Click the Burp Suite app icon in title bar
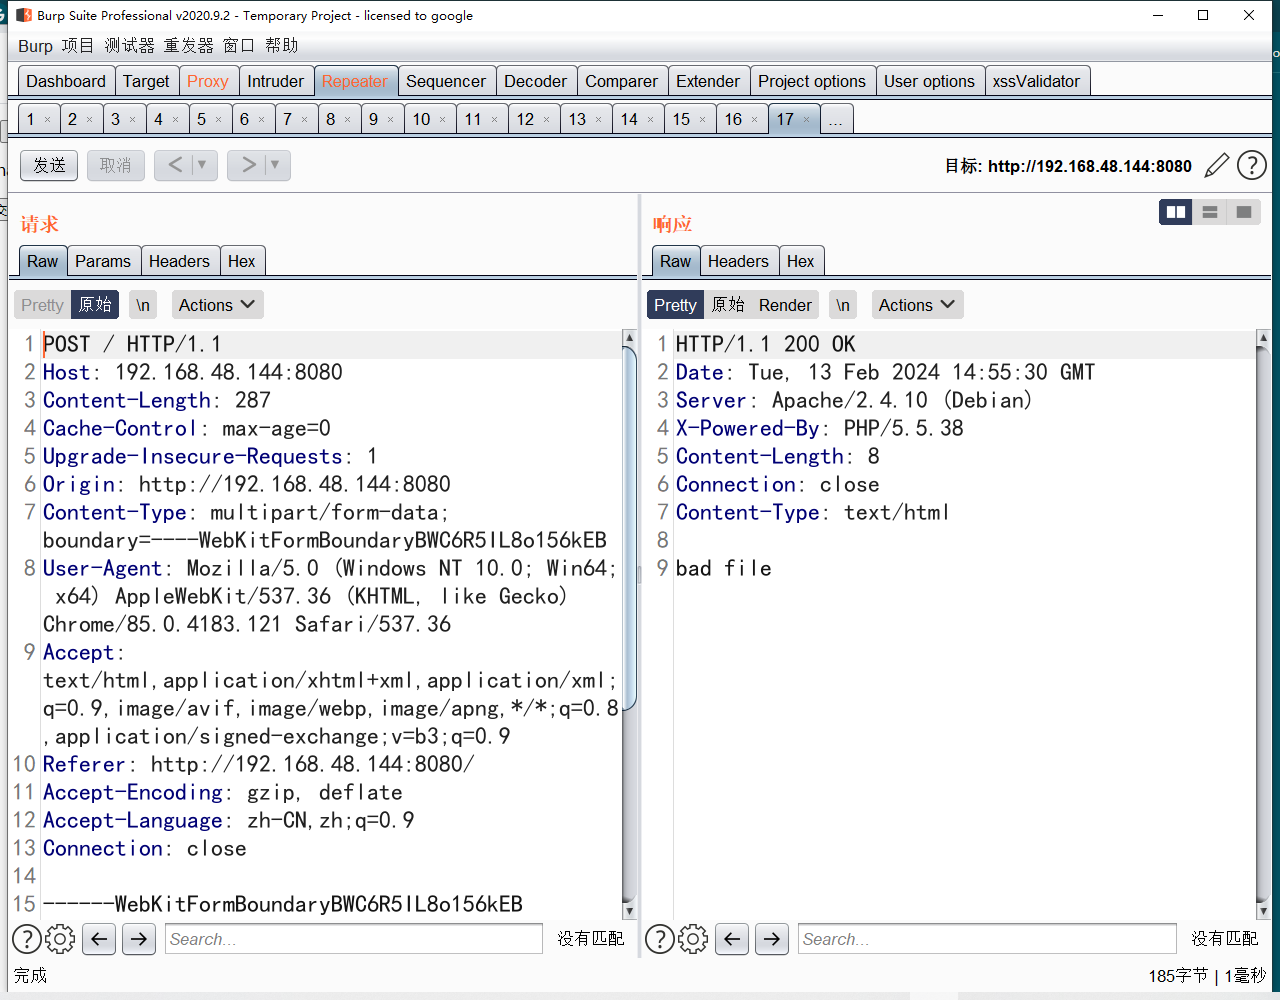Viewport: 1280px width, 1000px height. point(24,15)
